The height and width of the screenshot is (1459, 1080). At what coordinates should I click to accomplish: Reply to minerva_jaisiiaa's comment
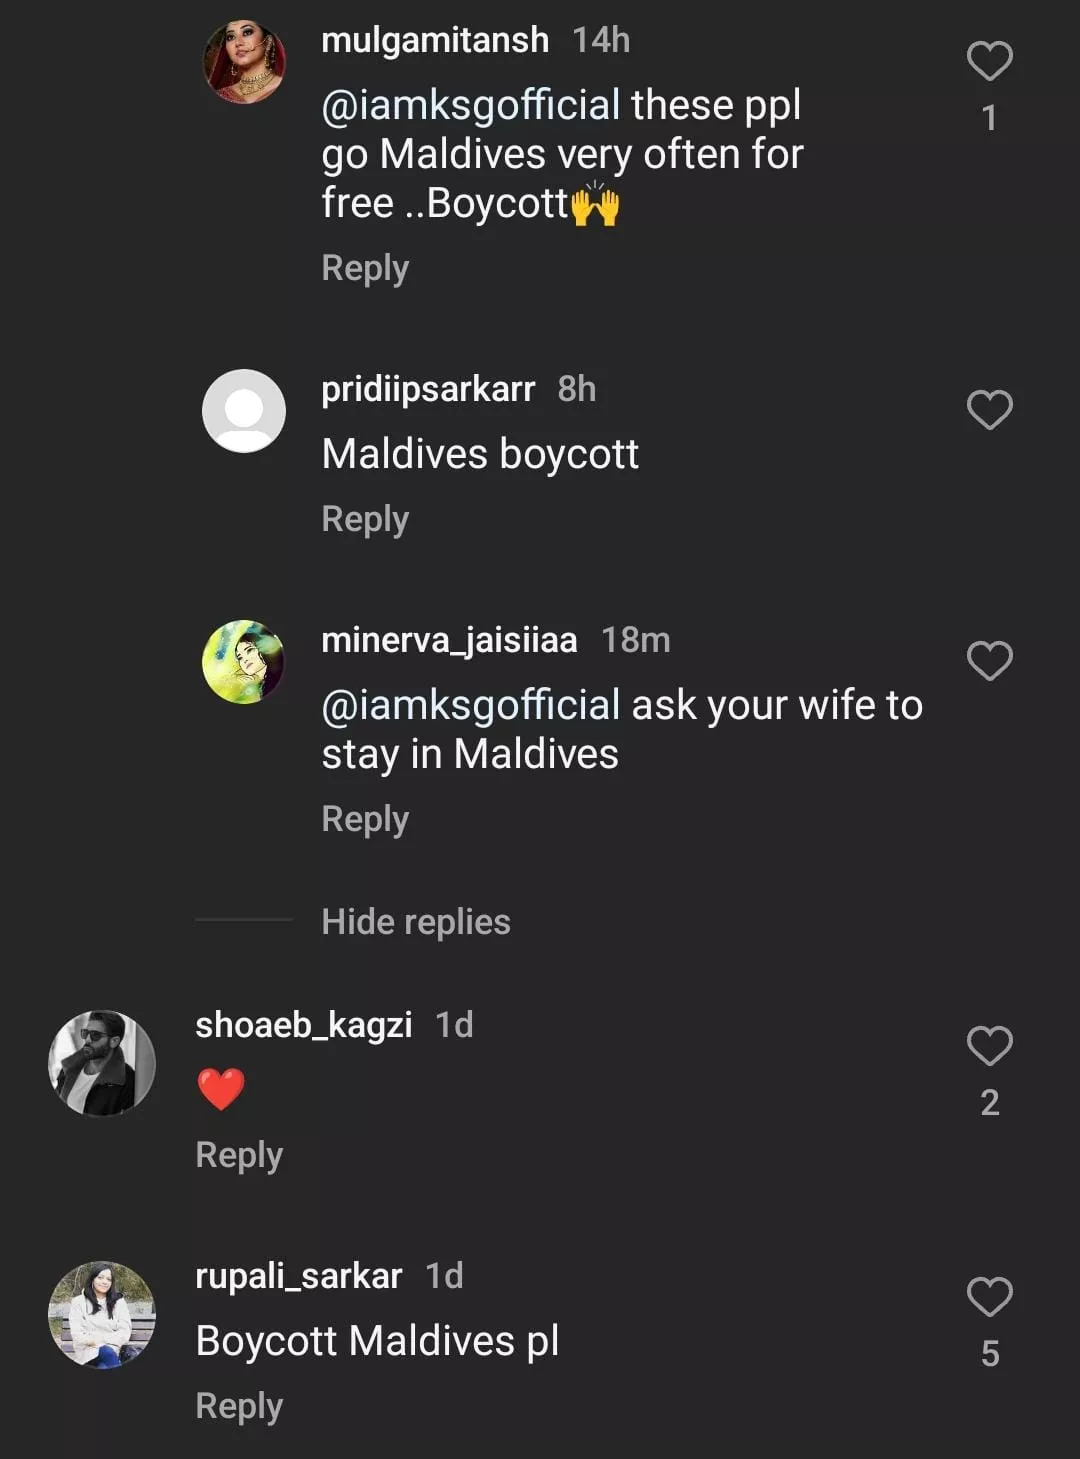coord(365,819)
